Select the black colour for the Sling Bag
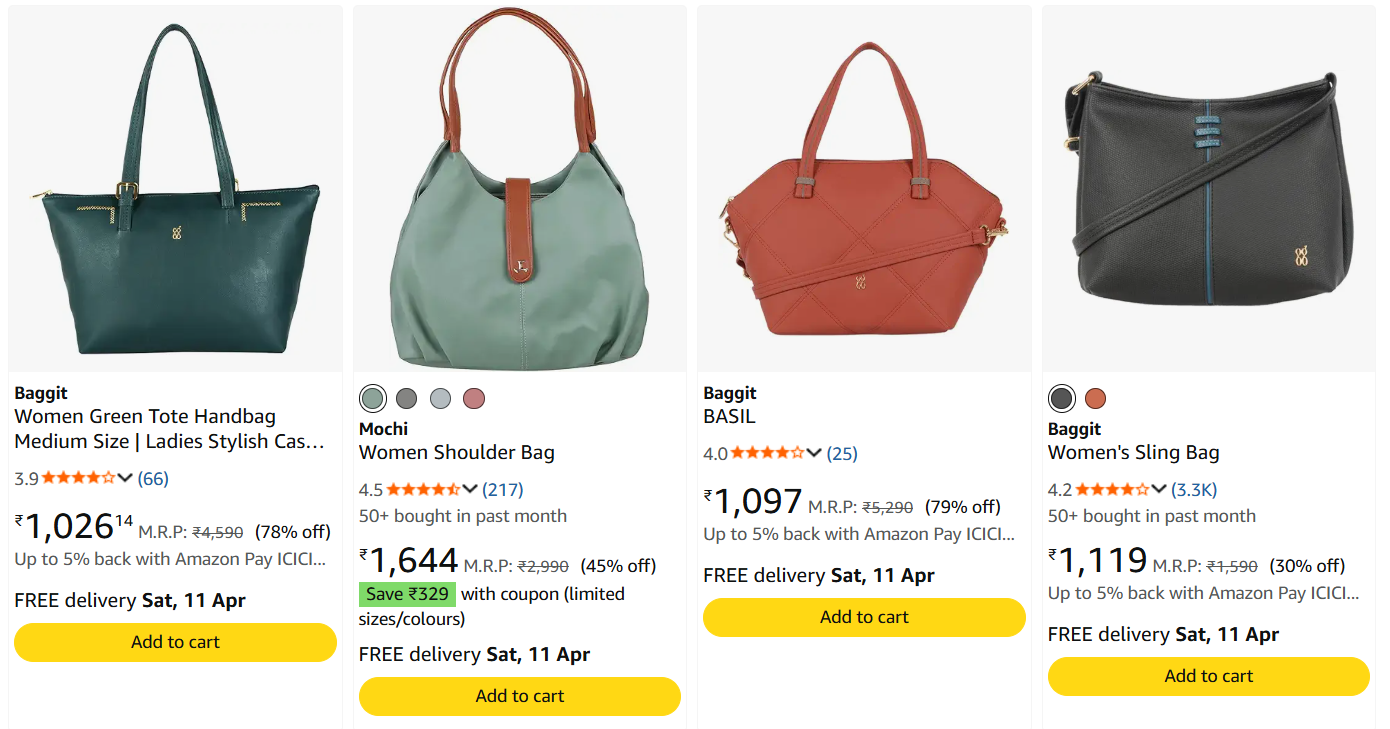 click(x=1060, y=398)
